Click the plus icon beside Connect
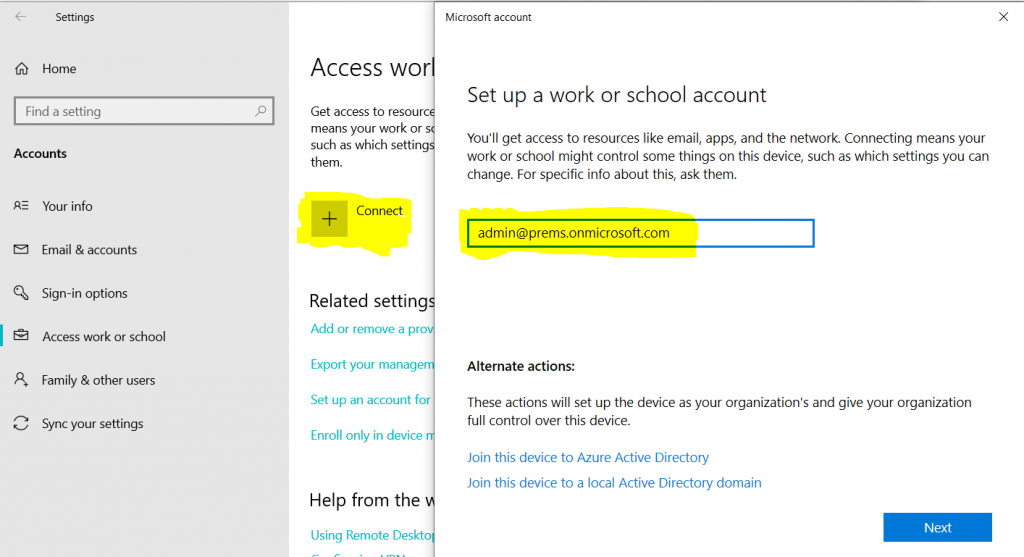This screenshot has height=557, width=1024. click(x=329, y=219)
